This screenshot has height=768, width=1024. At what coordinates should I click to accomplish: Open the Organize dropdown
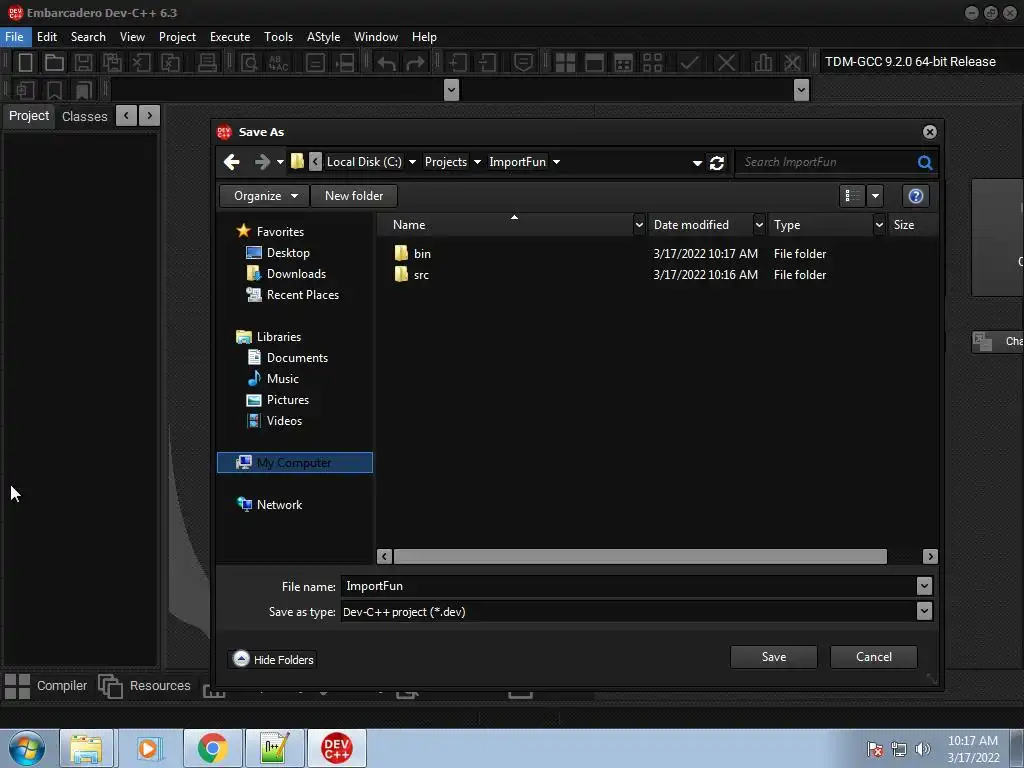(264, 196)
